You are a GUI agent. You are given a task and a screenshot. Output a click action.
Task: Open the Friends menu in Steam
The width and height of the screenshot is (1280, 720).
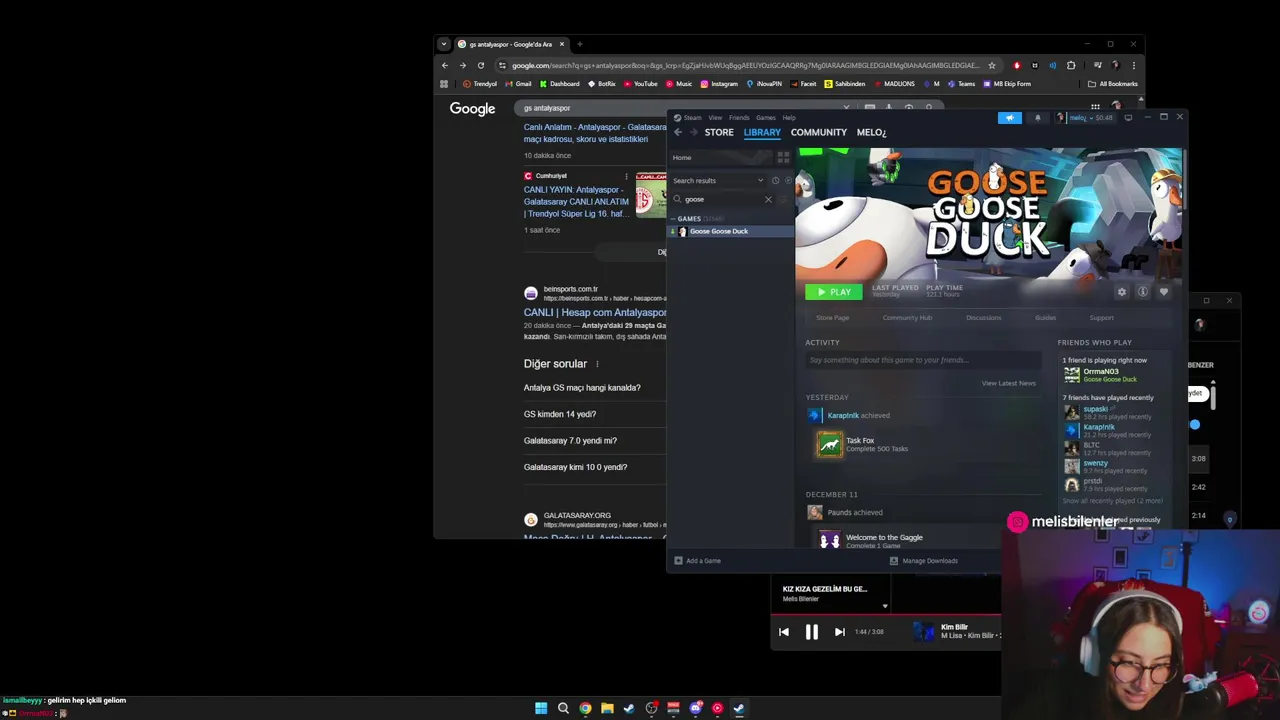point(739,118)
